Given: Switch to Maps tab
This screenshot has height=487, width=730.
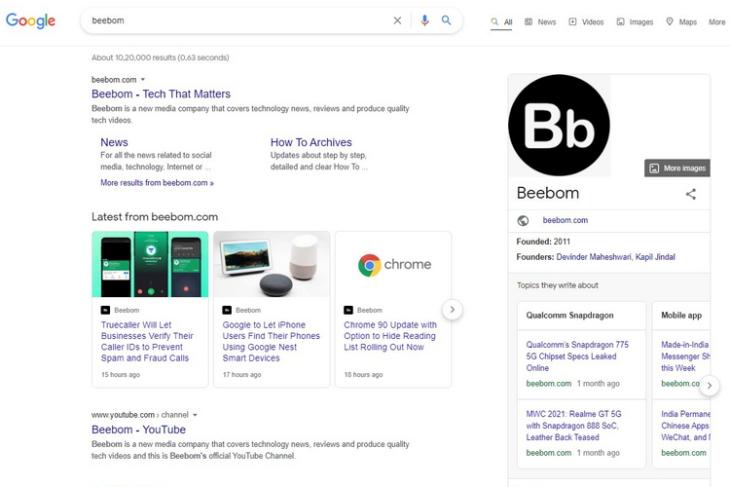Looking at the screenshot, I should pos(681,22).
